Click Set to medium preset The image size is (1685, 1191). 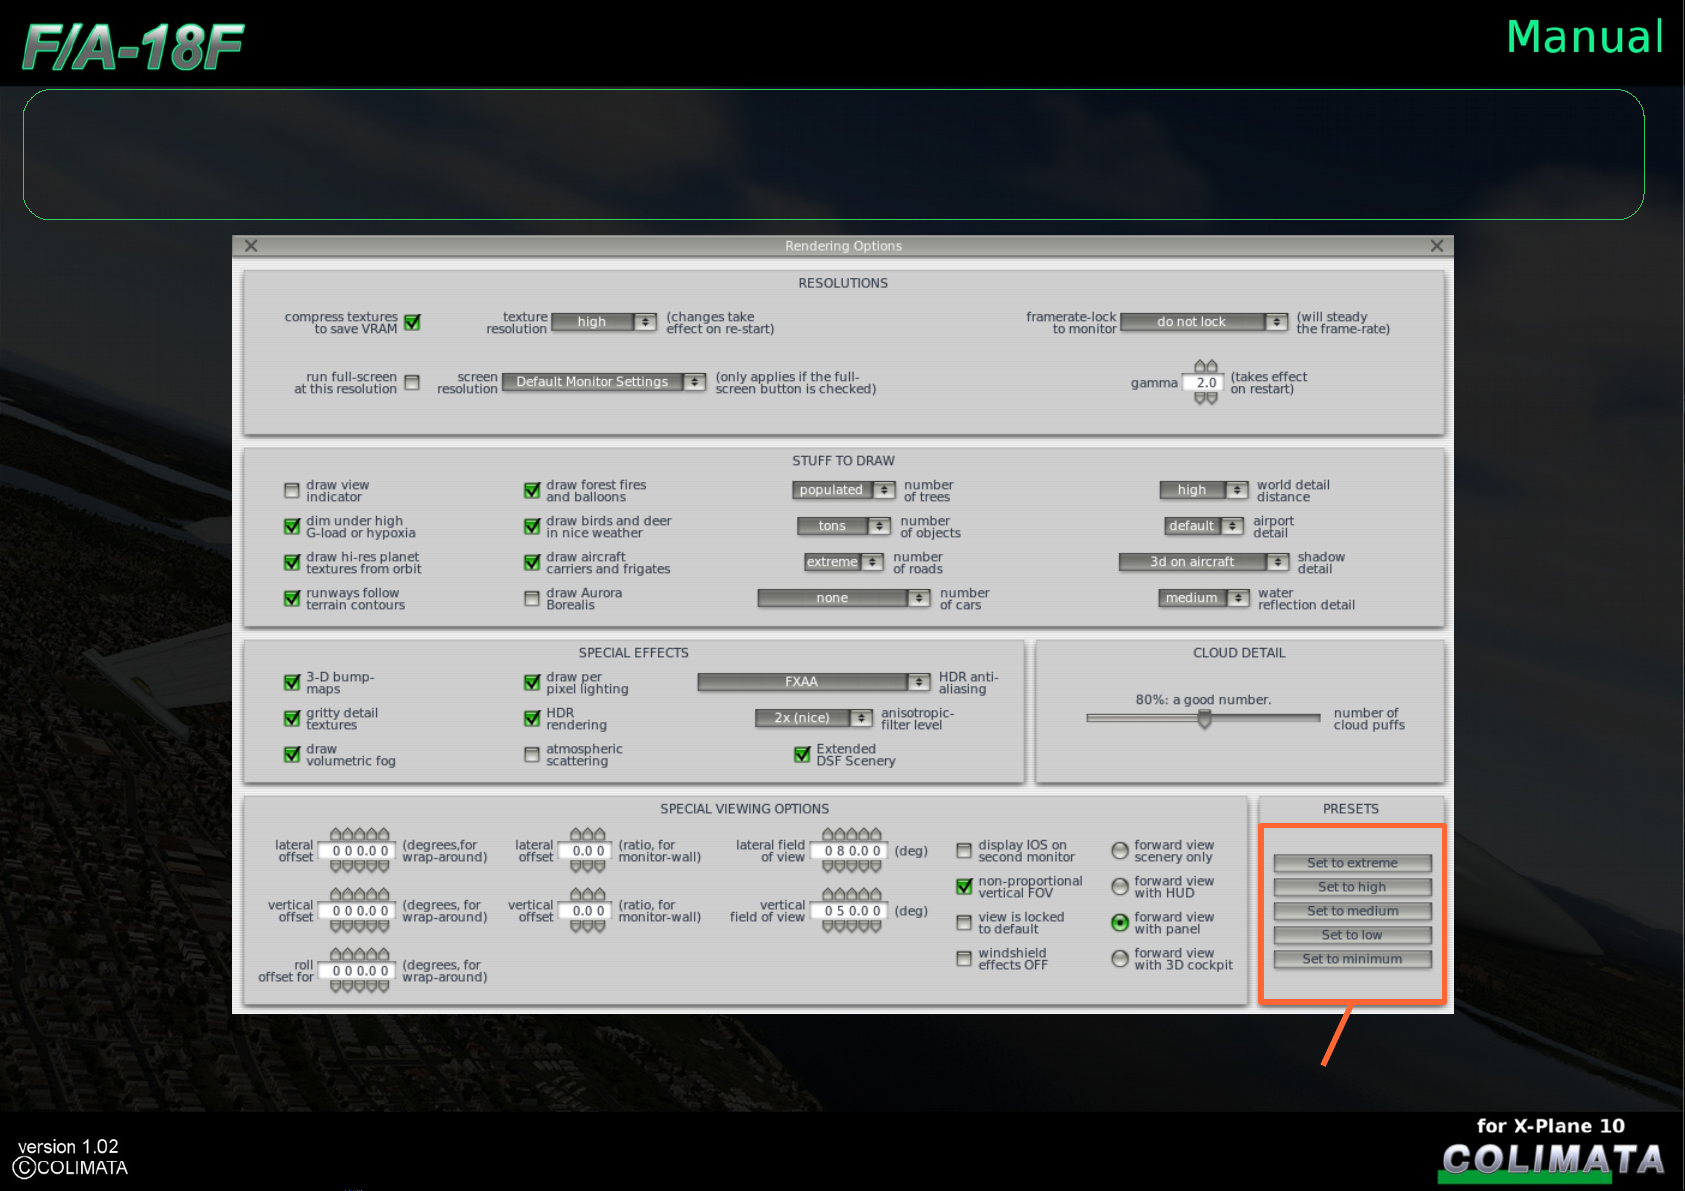coord(1353,911)
